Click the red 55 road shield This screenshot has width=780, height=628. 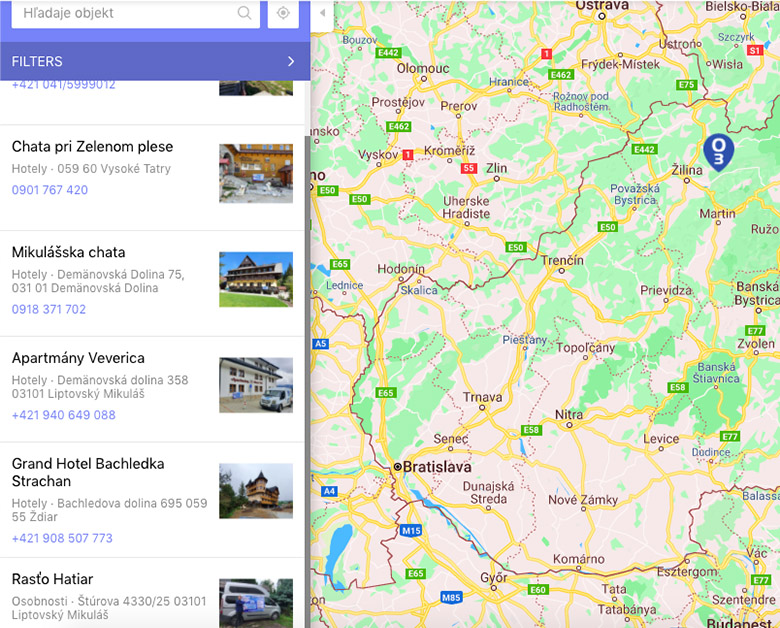click(469, 168)
